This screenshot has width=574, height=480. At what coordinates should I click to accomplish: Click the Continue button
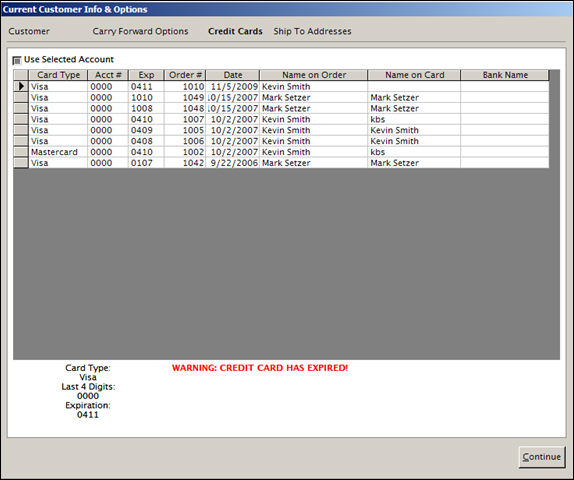point(542,457)
